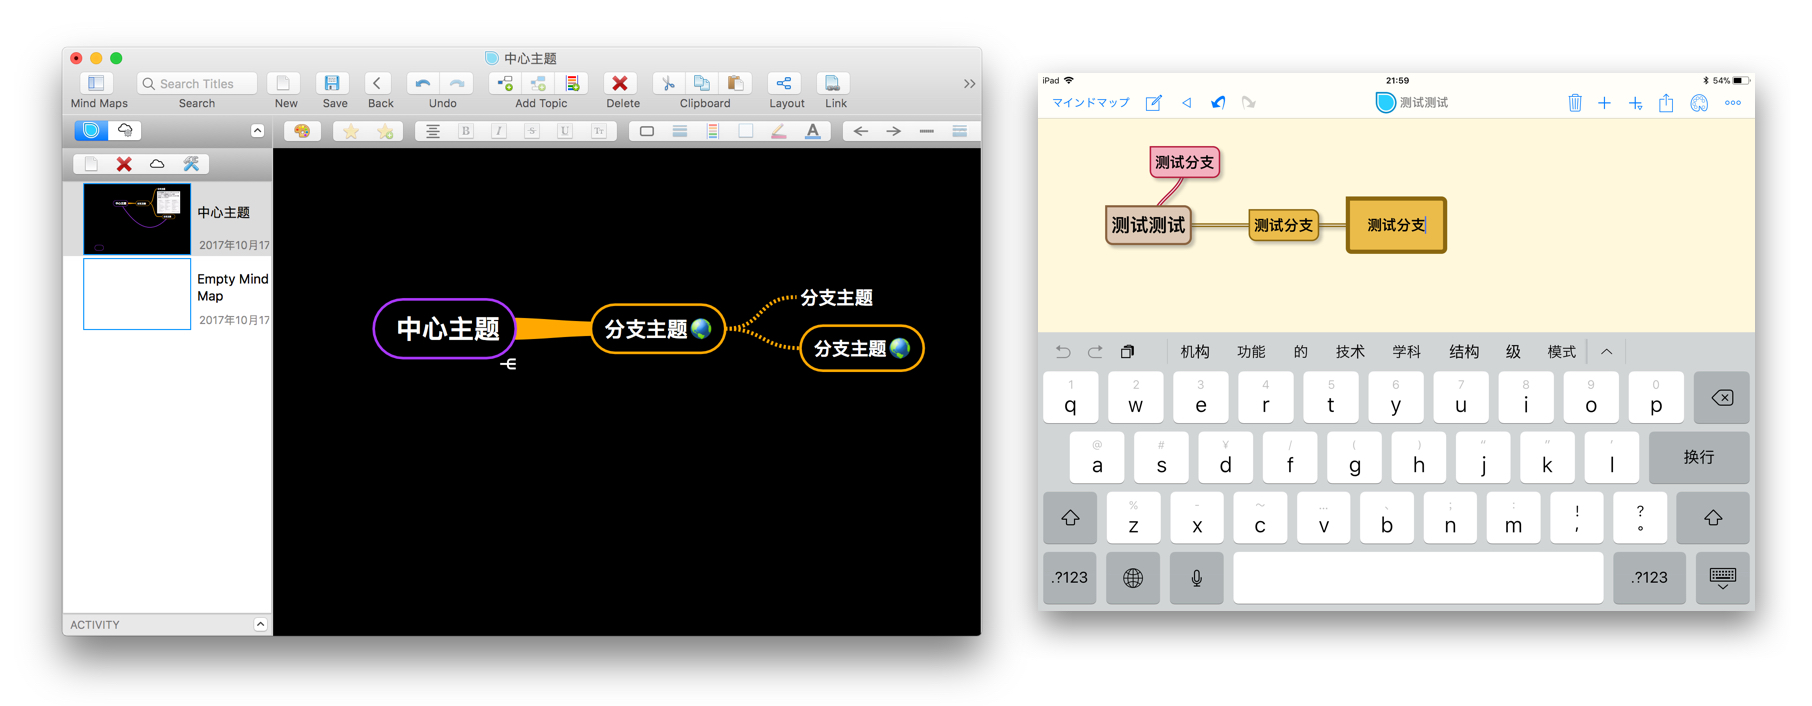The height and width of the screenshot is (706, 1812).
Task: Tap the trash icon on iPad toolbar
Action: point(1574,103)
